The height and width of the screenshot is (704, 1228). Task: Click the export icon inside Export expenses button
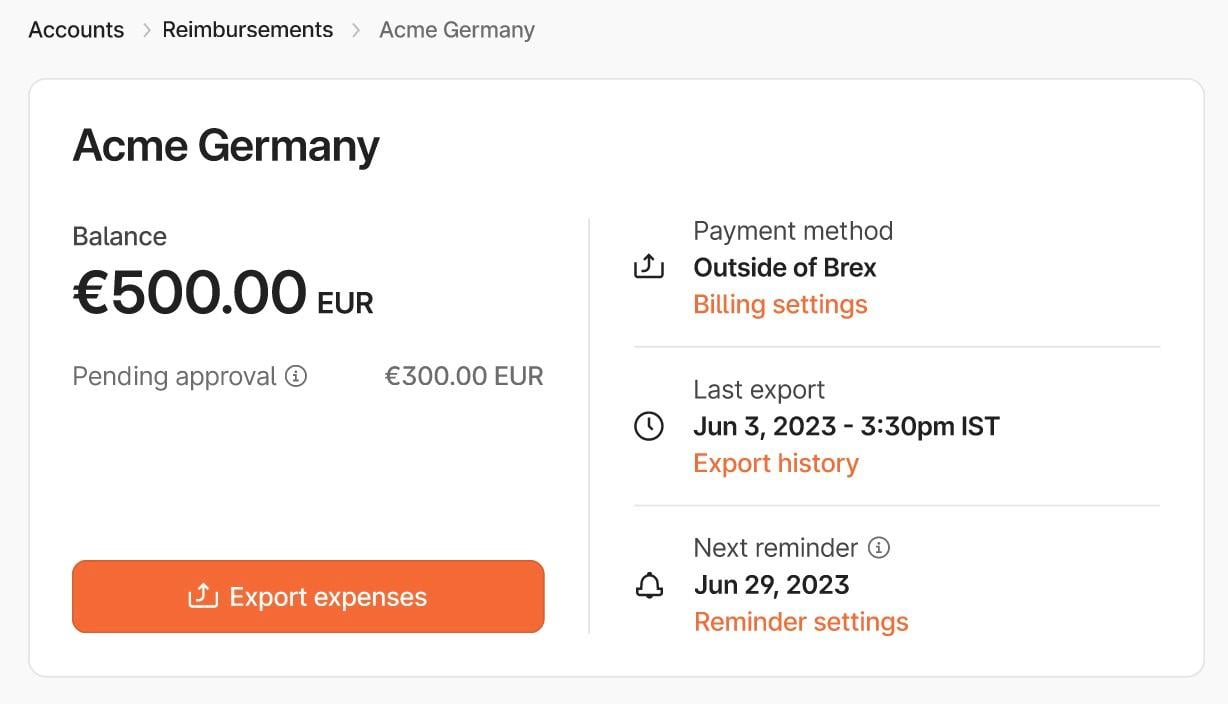tap(203, 596)
